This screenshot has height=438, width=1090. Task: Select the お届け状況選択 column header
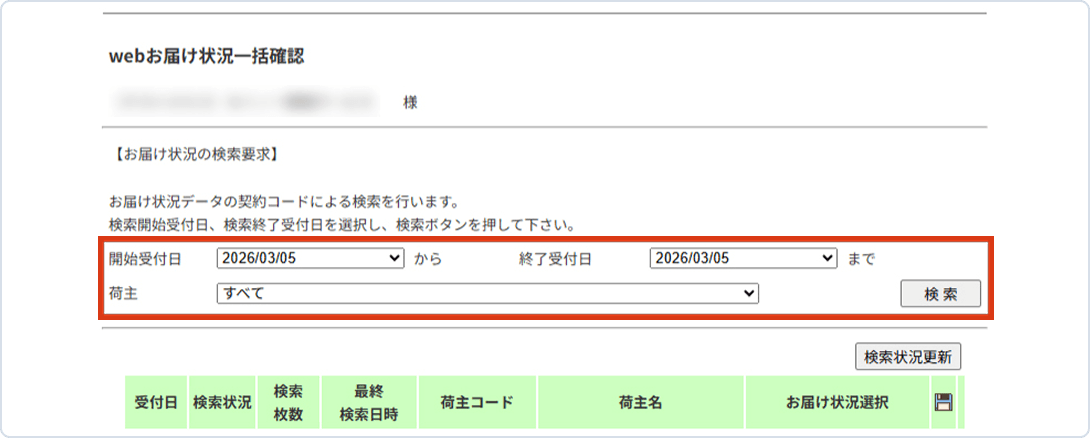(837, 402)
